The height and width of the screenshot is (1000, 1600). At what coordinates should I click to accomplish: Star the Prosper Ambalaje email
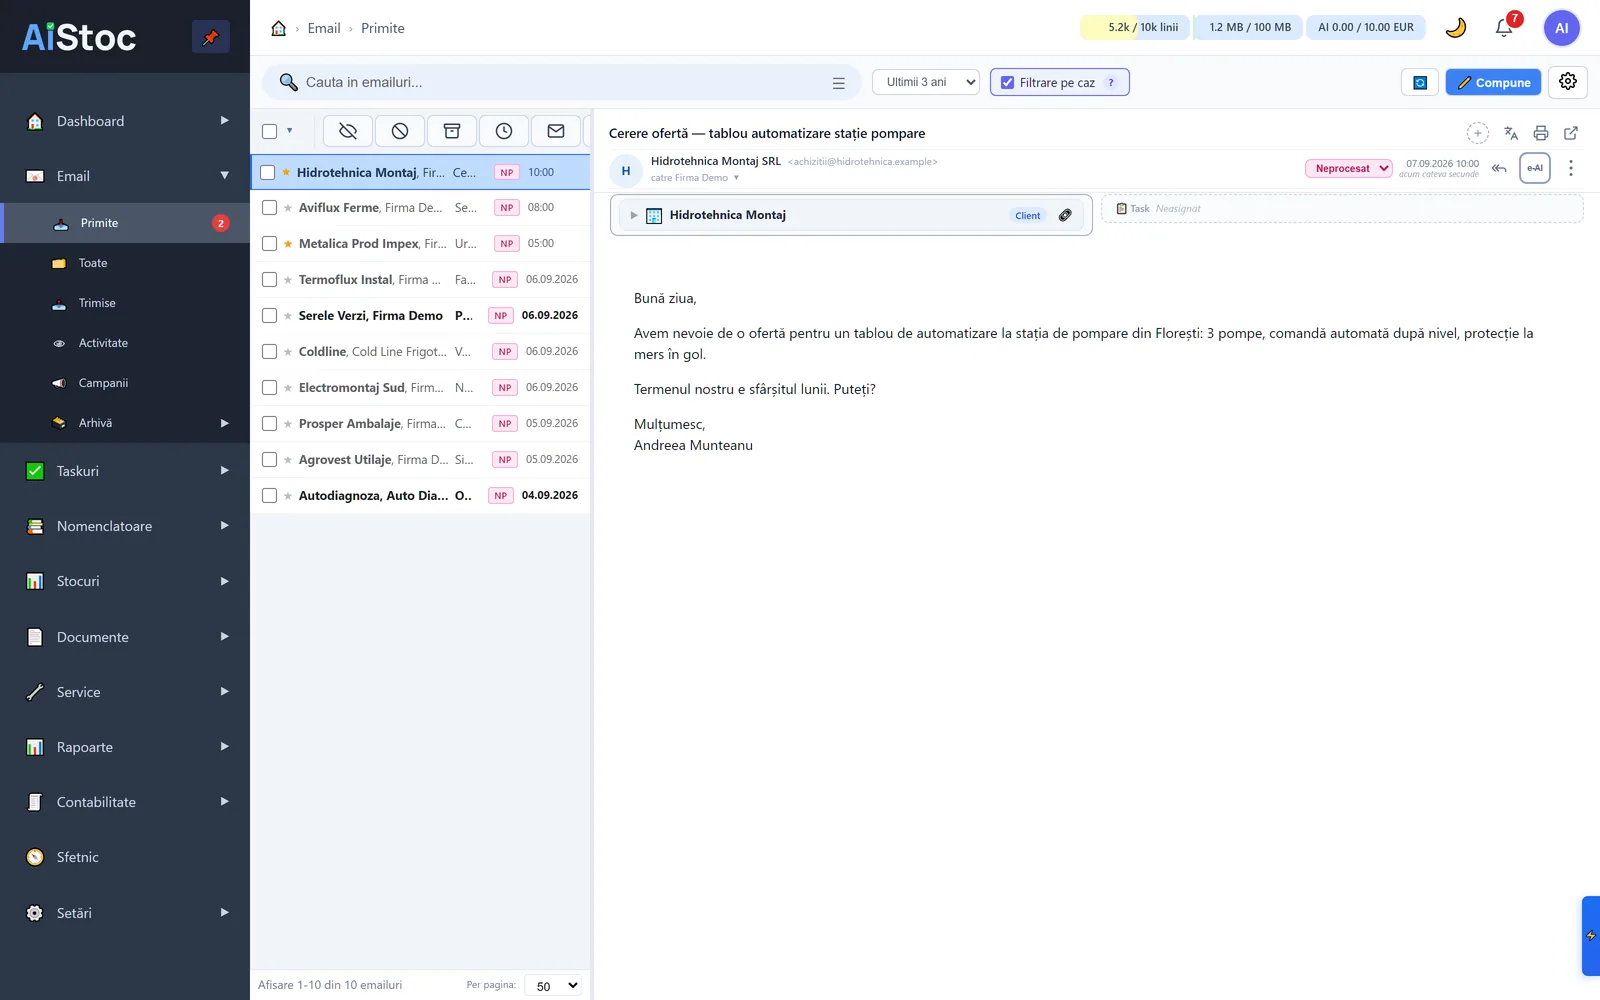point(288,424)
